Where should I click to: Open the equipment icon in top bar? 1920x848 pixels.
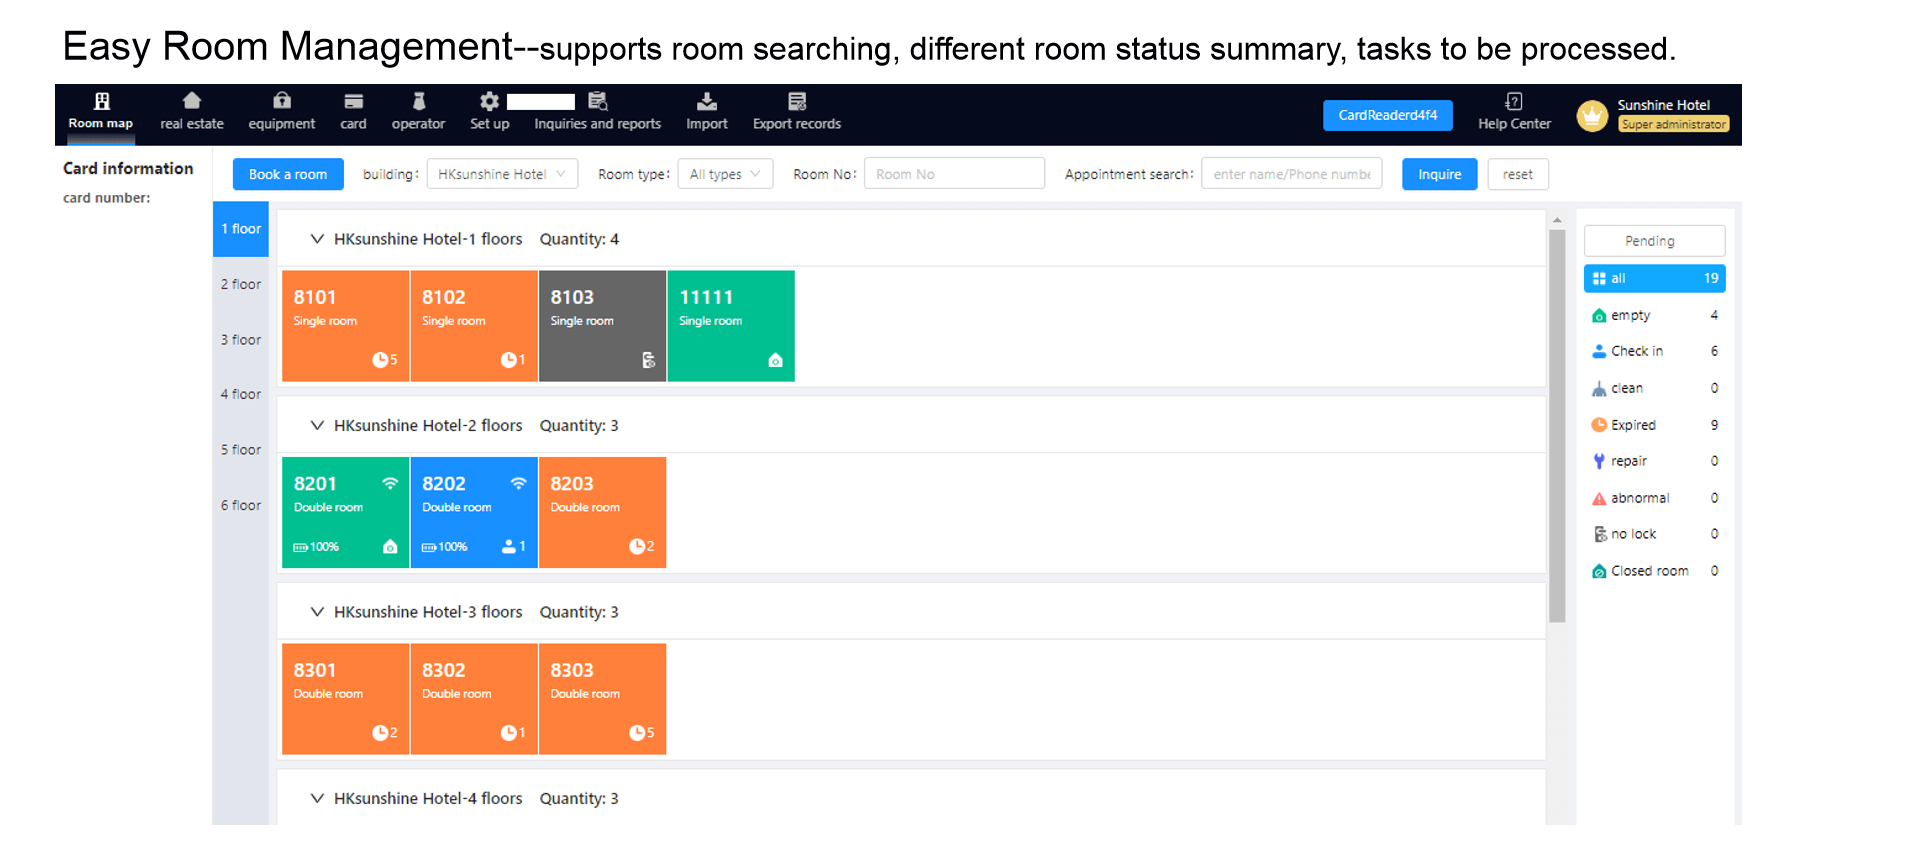point(282,101)
